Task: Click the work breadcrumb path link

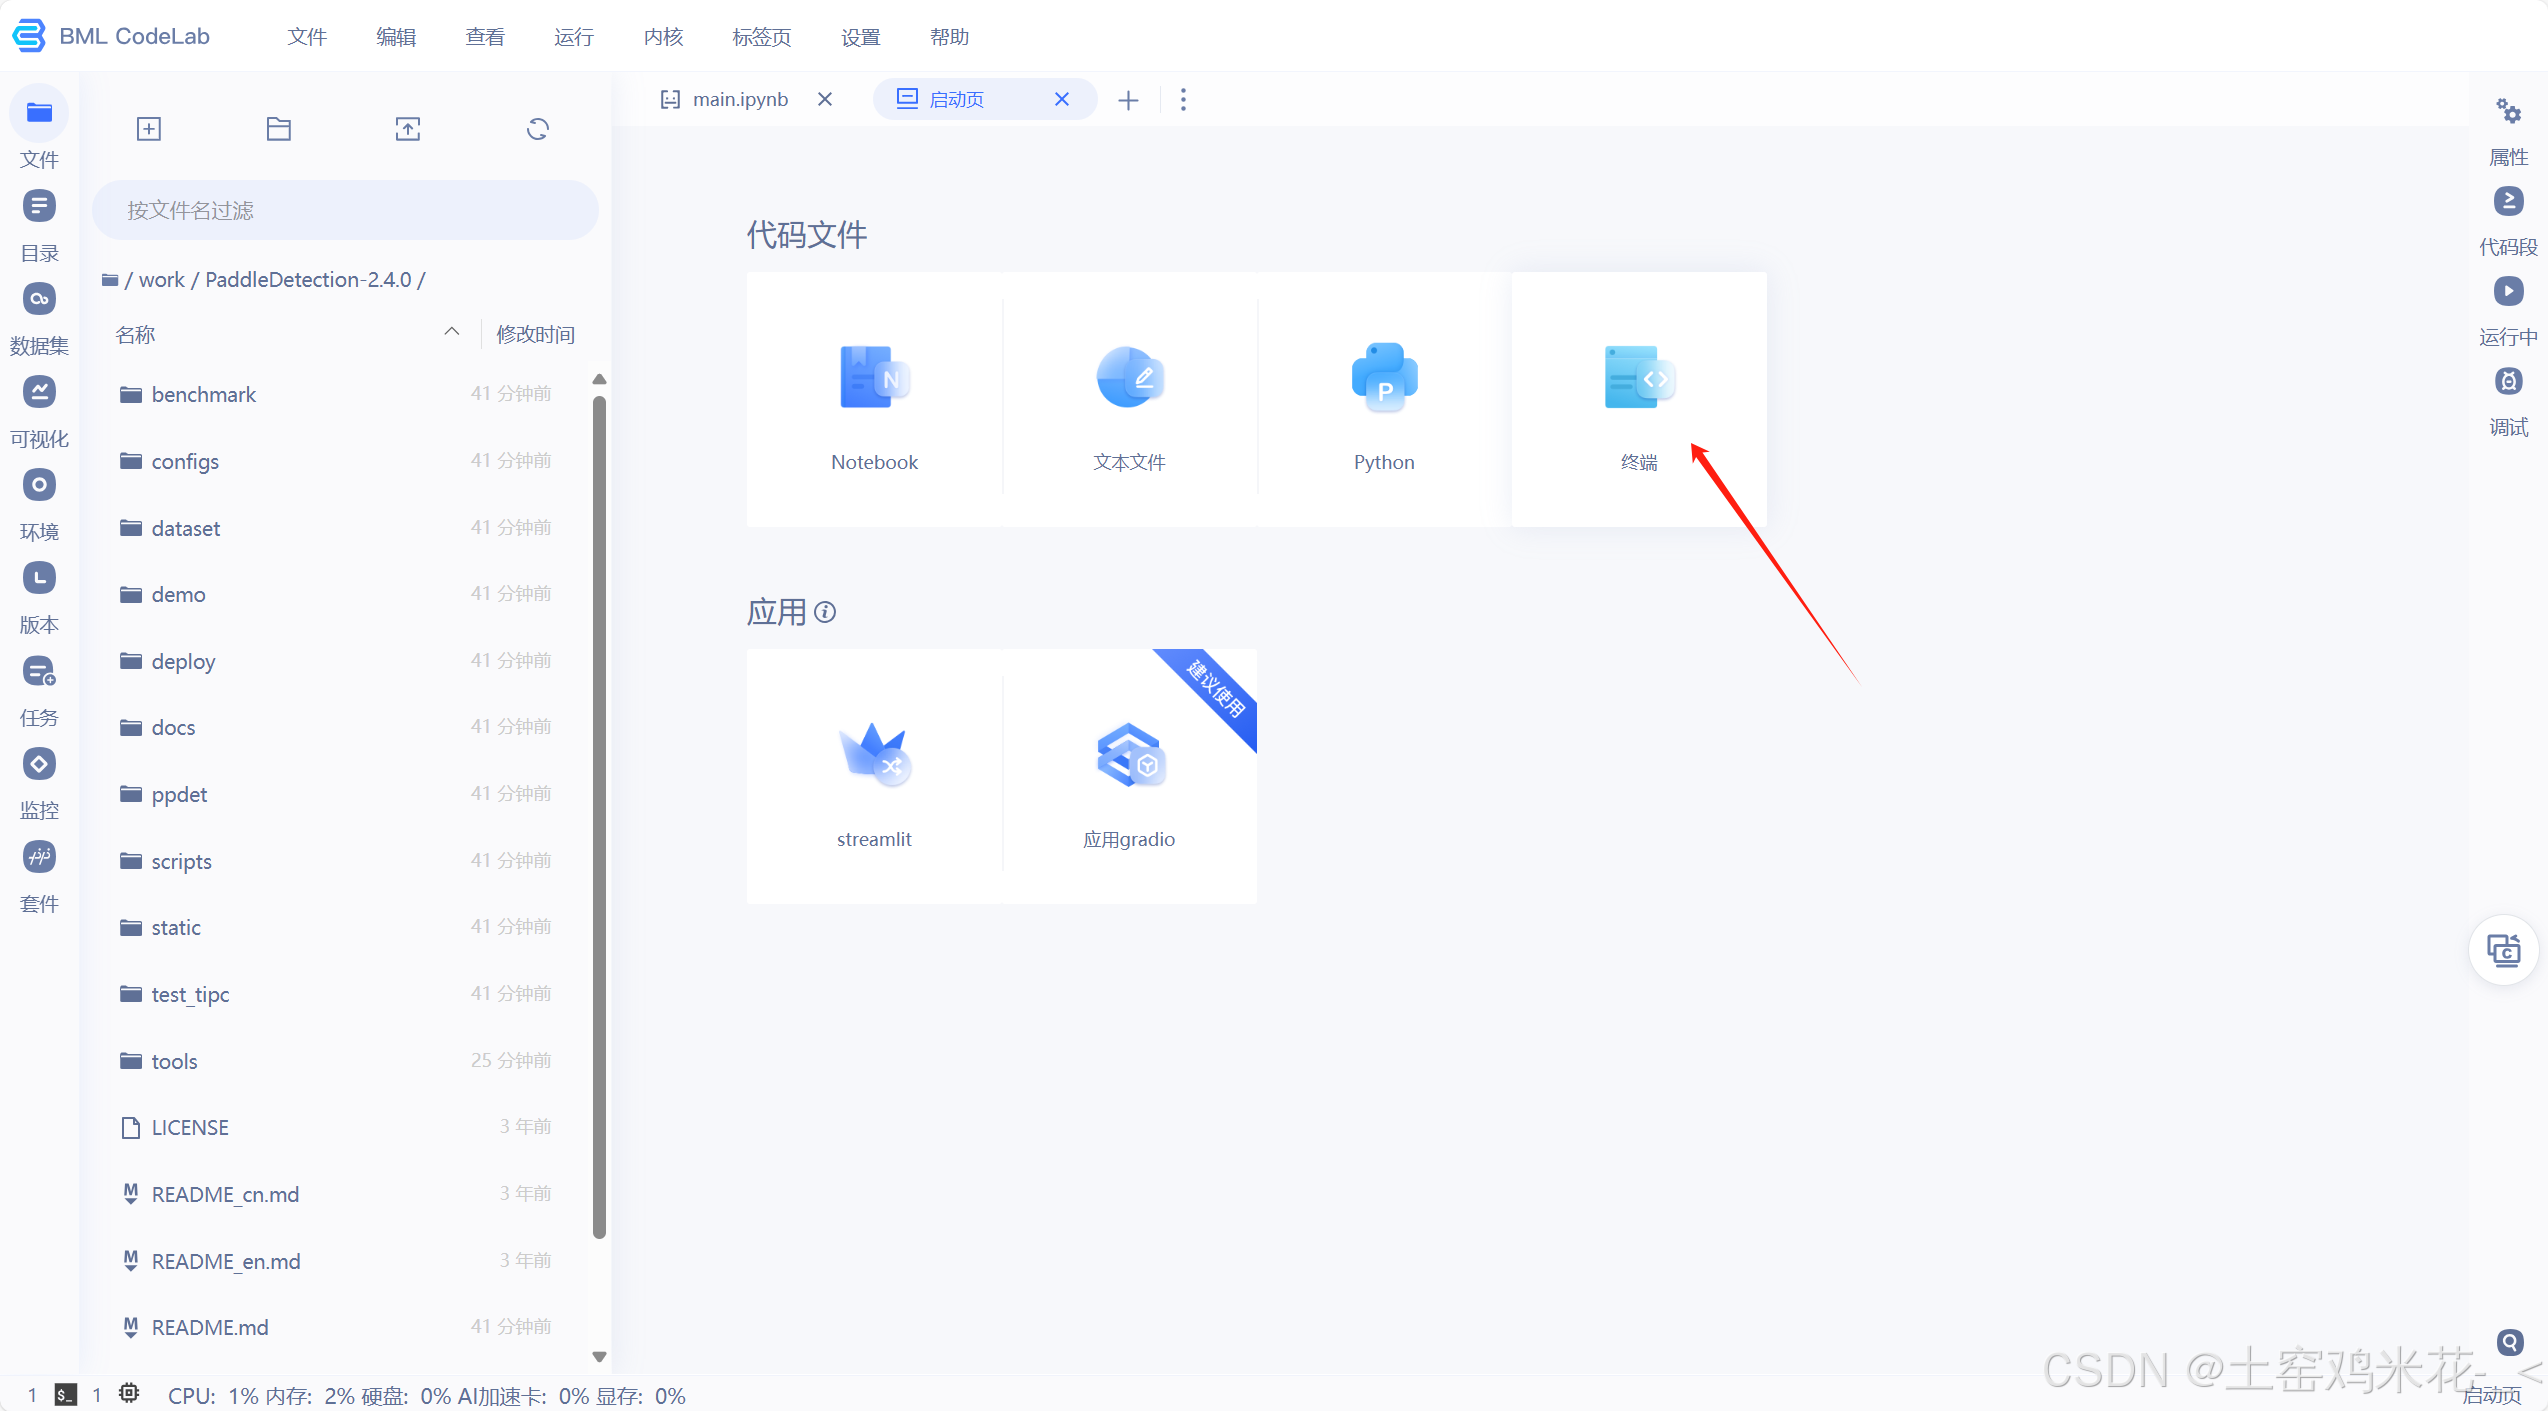Action: tap(161, 280)
